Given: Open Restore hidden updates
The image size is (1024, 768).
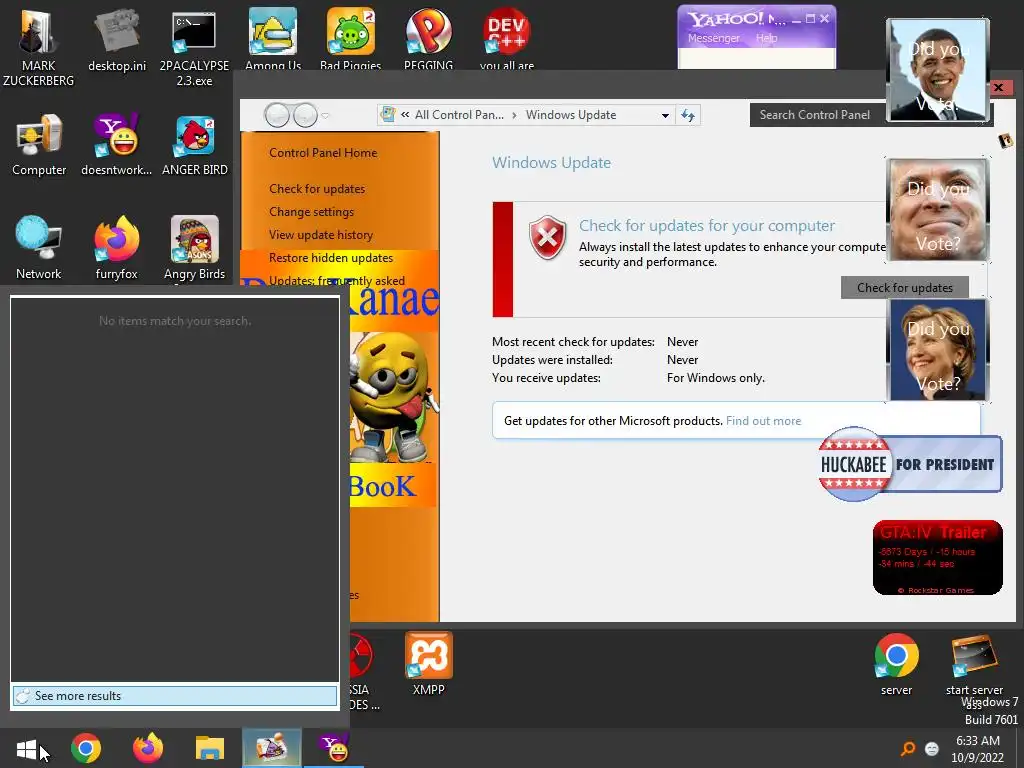Looking at the screenshot, I should 331,257.
